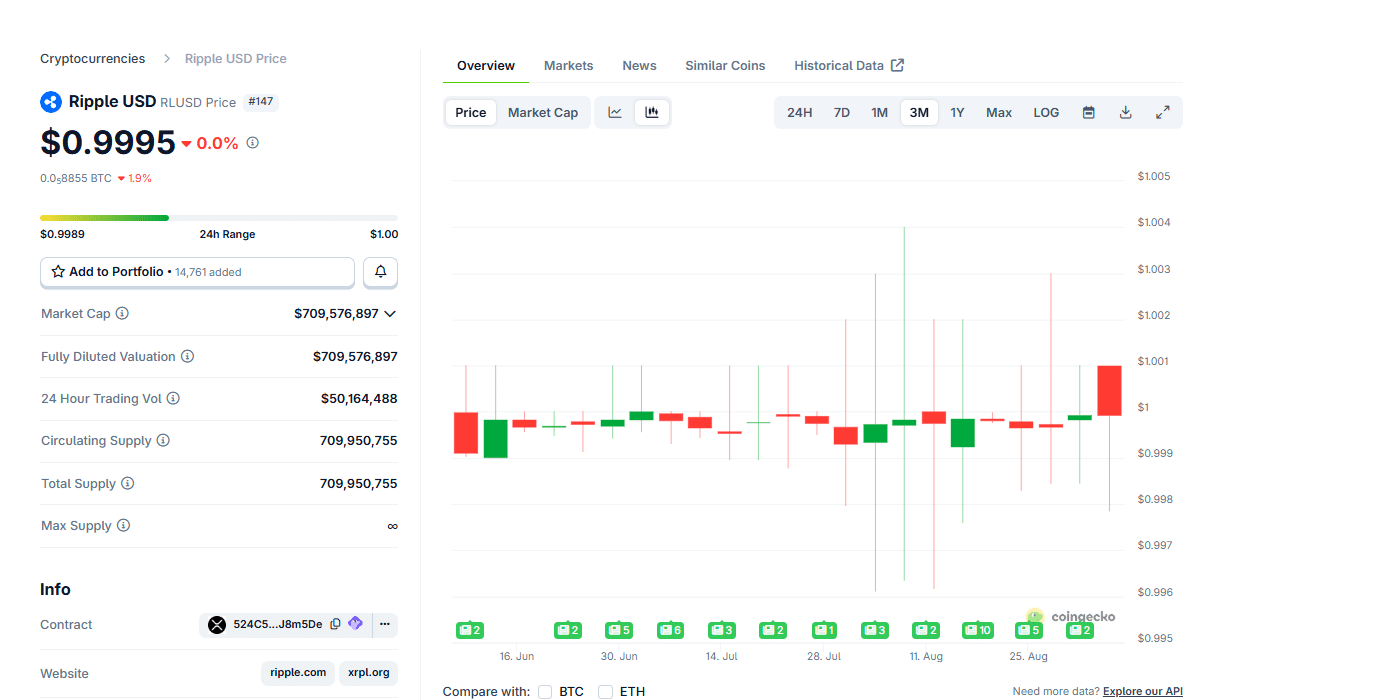Click the market cap value $709,576,897

(336, 314)
